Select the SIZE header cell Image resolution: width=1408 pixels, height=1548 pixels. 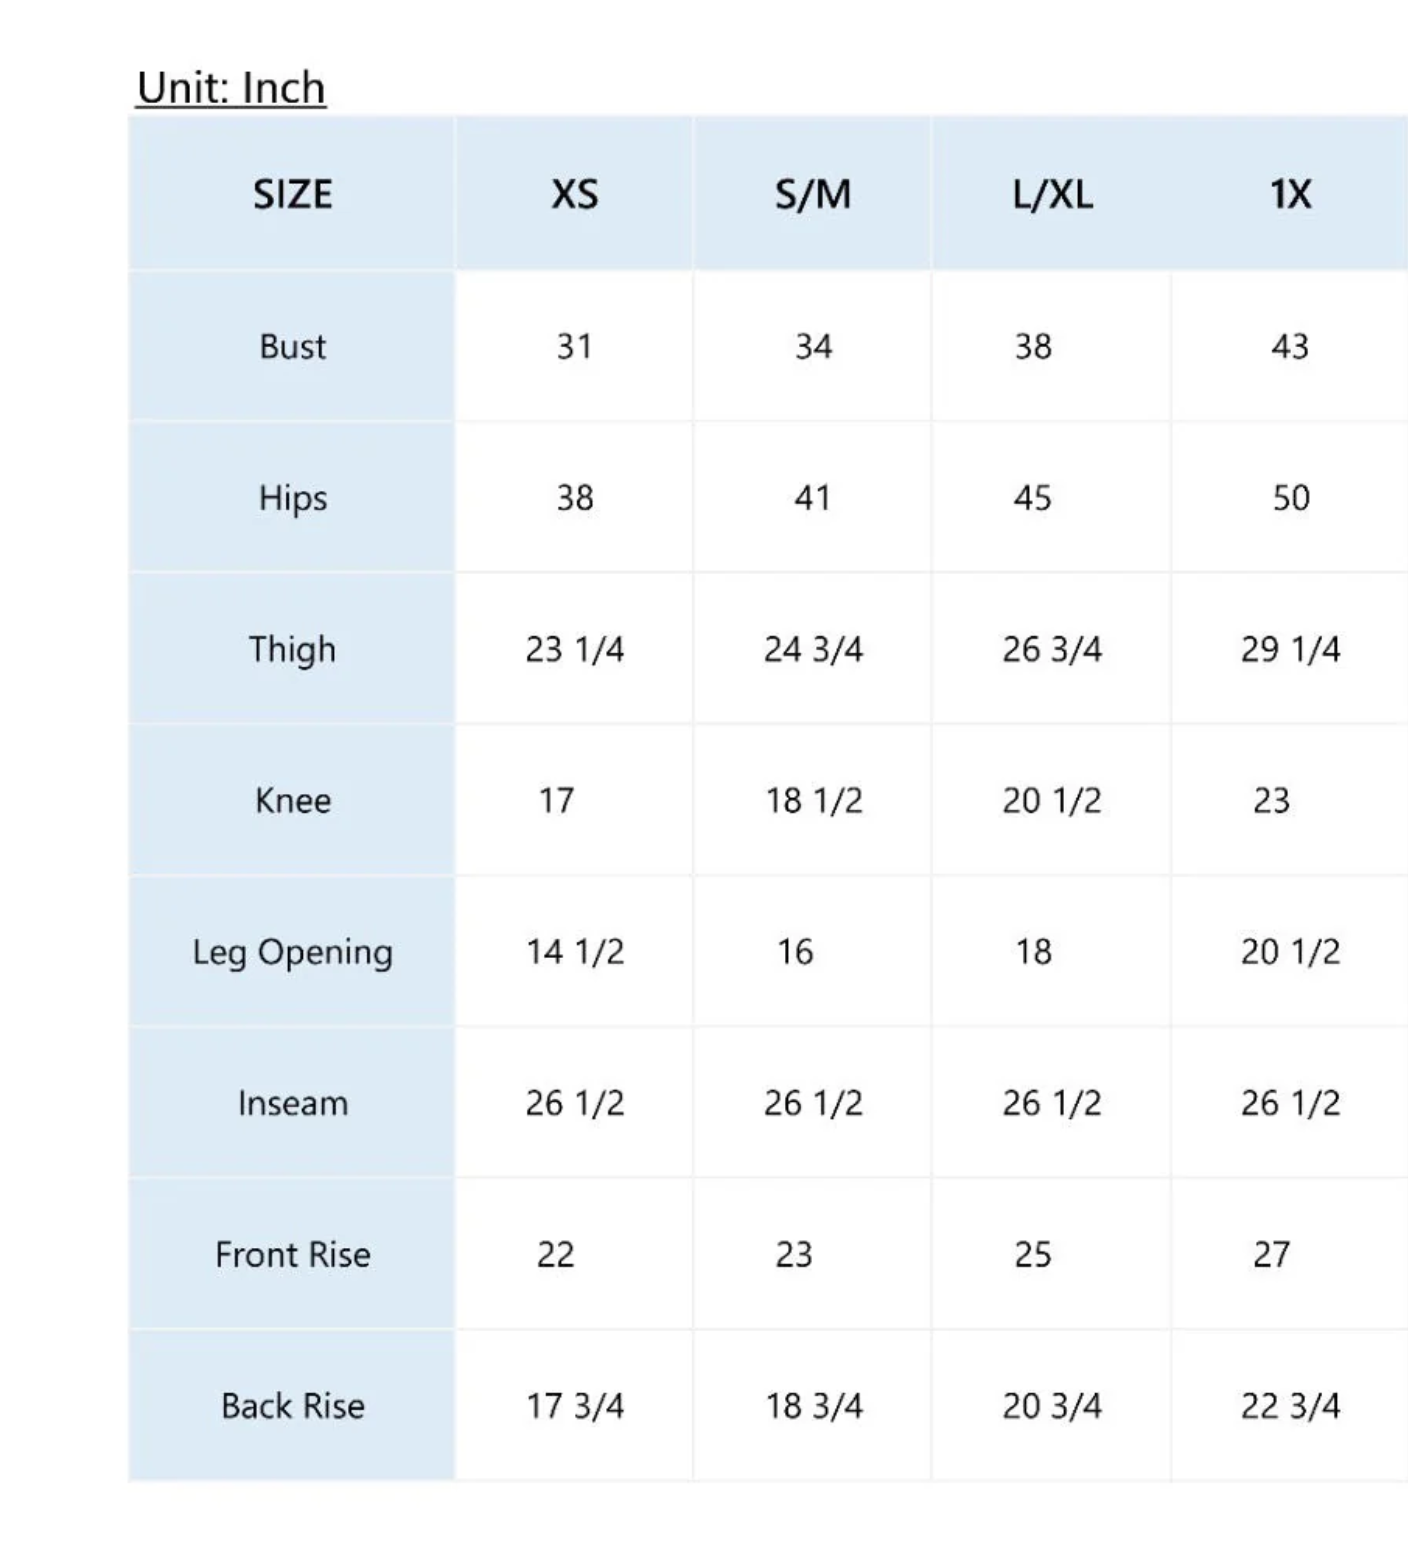click(292, 194)
